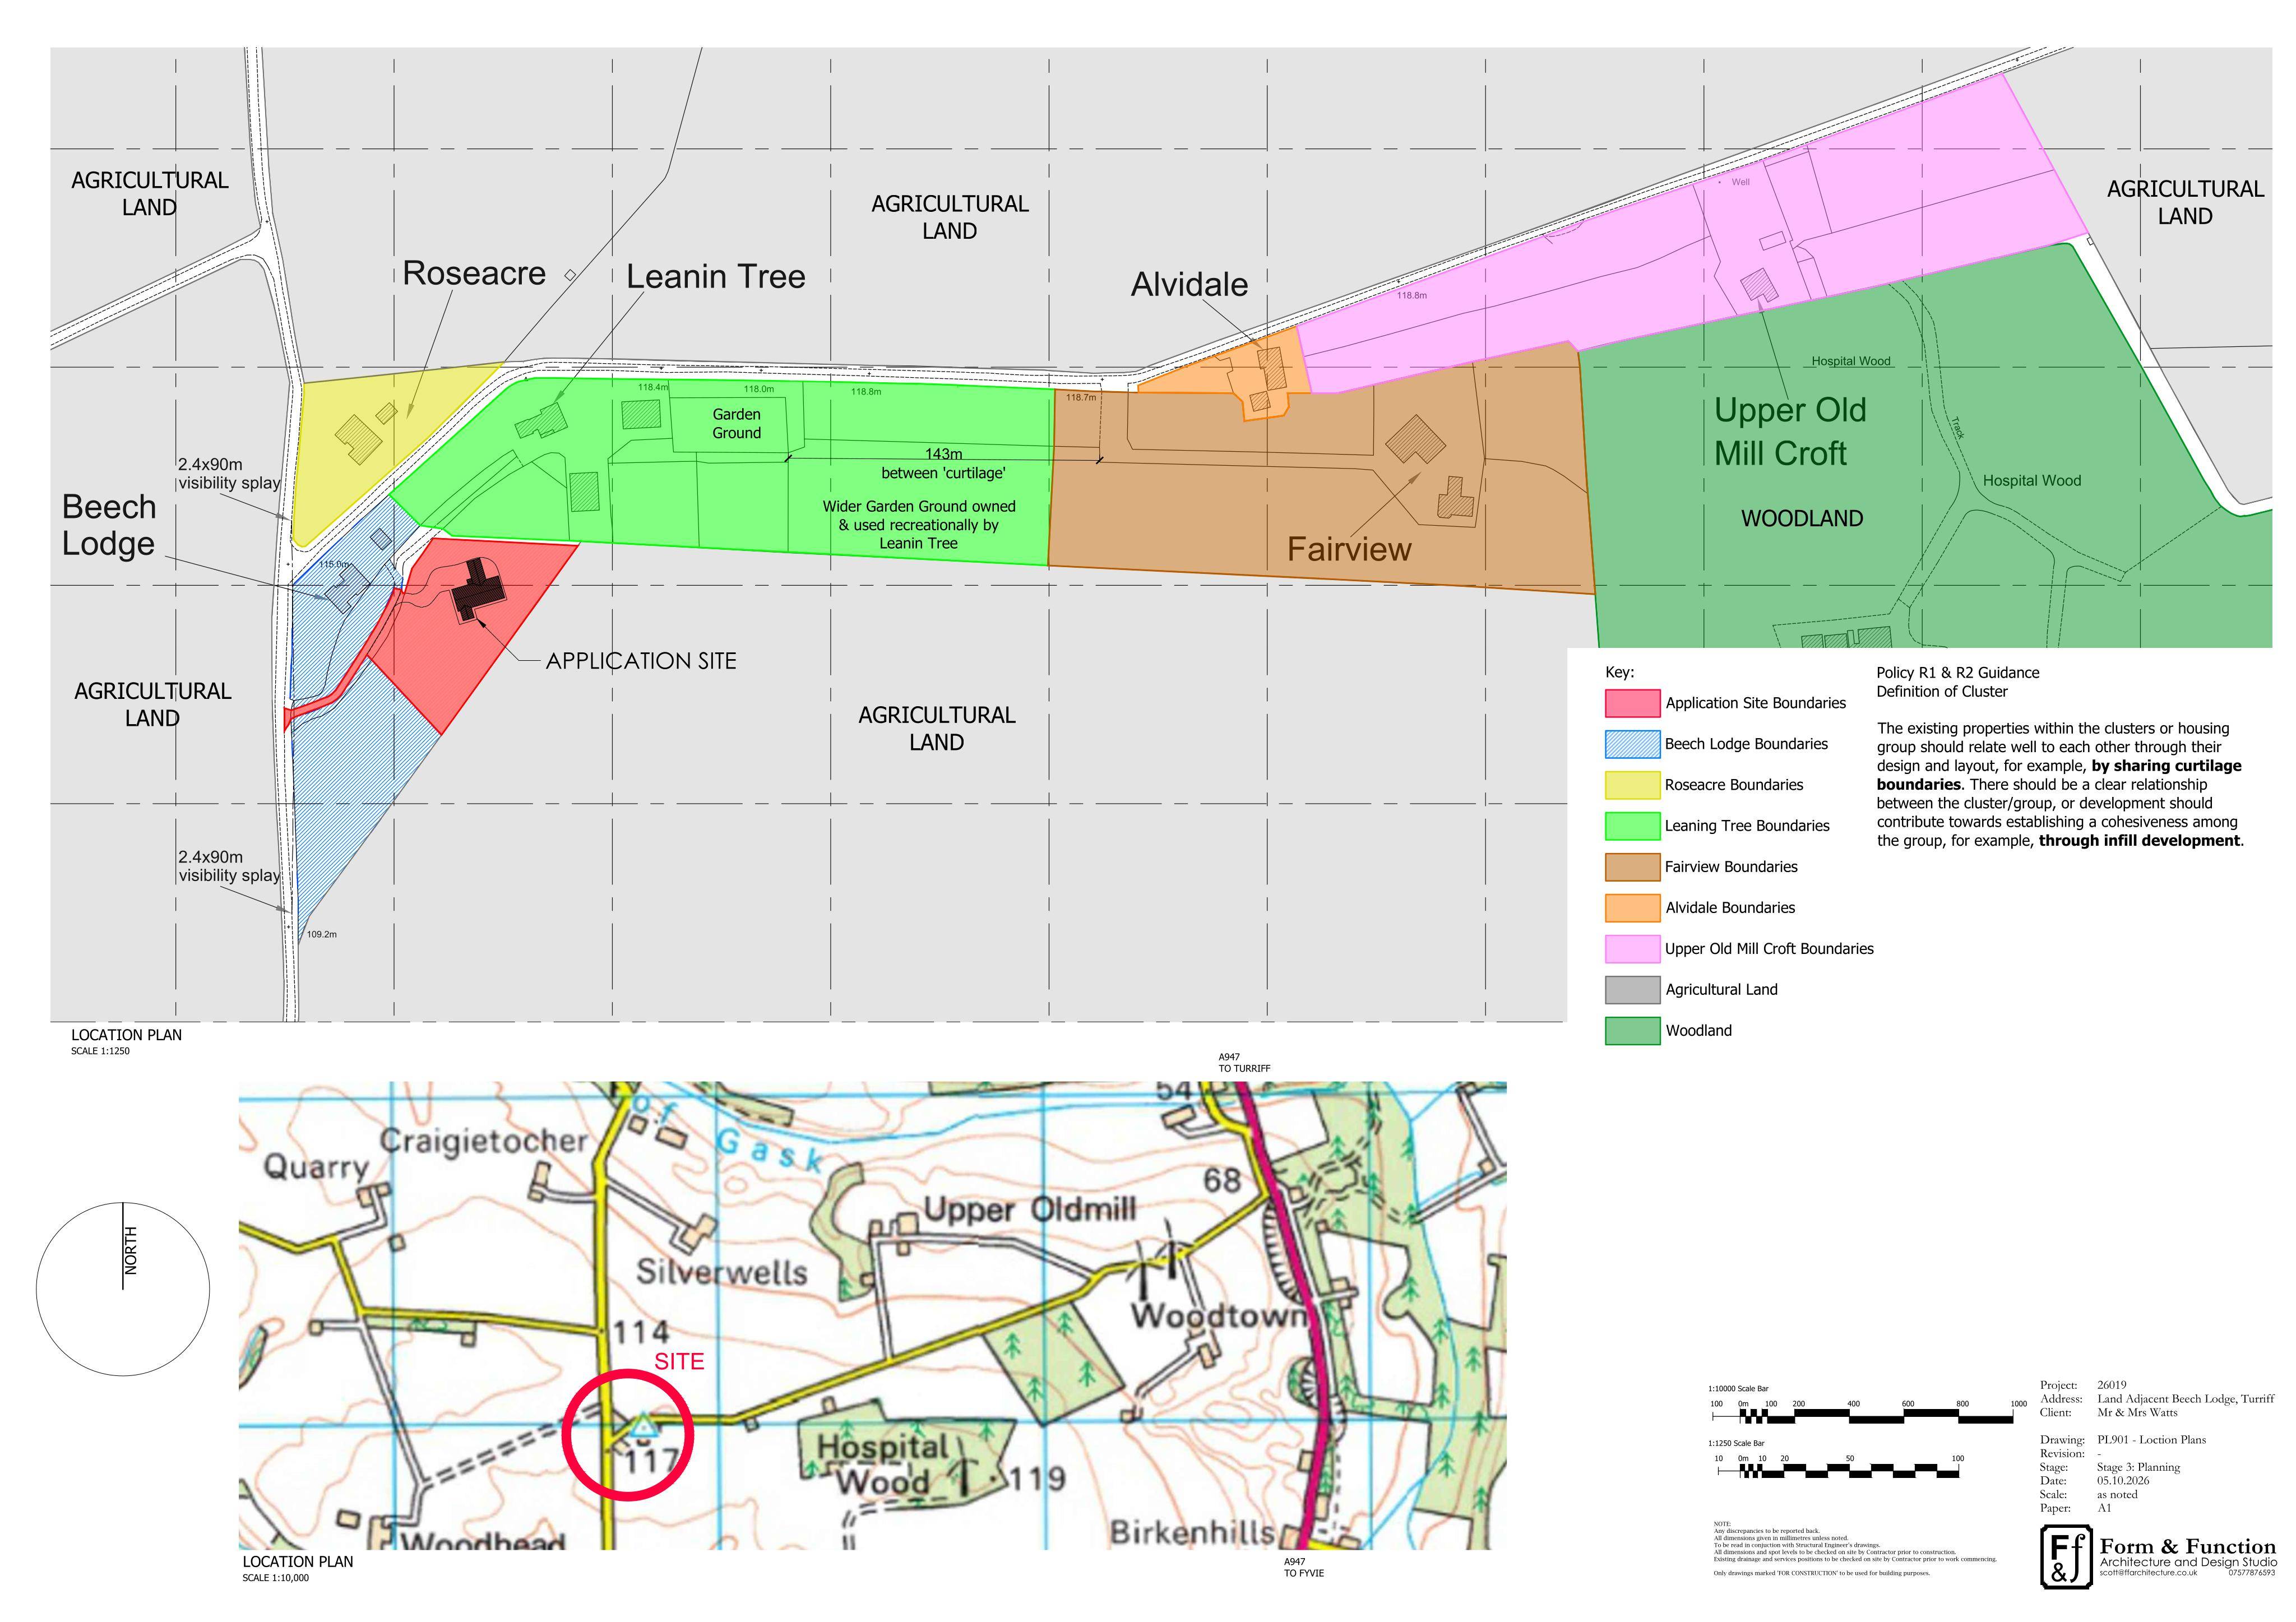
Task: Click the Fairview house hatched footprint
Action: [x=1414, y=440]
